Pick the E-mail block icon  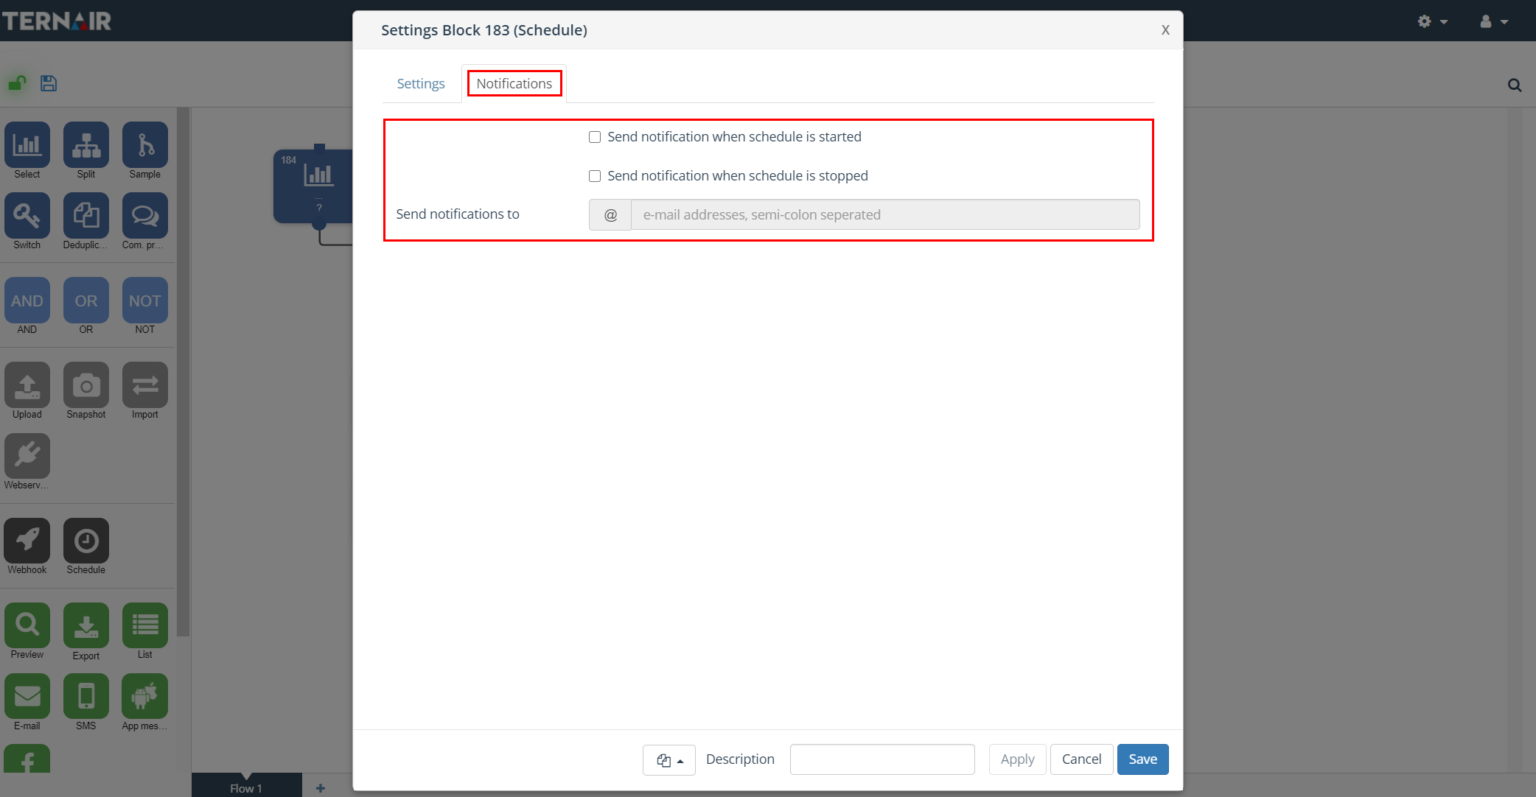click(x=27, y=696)
